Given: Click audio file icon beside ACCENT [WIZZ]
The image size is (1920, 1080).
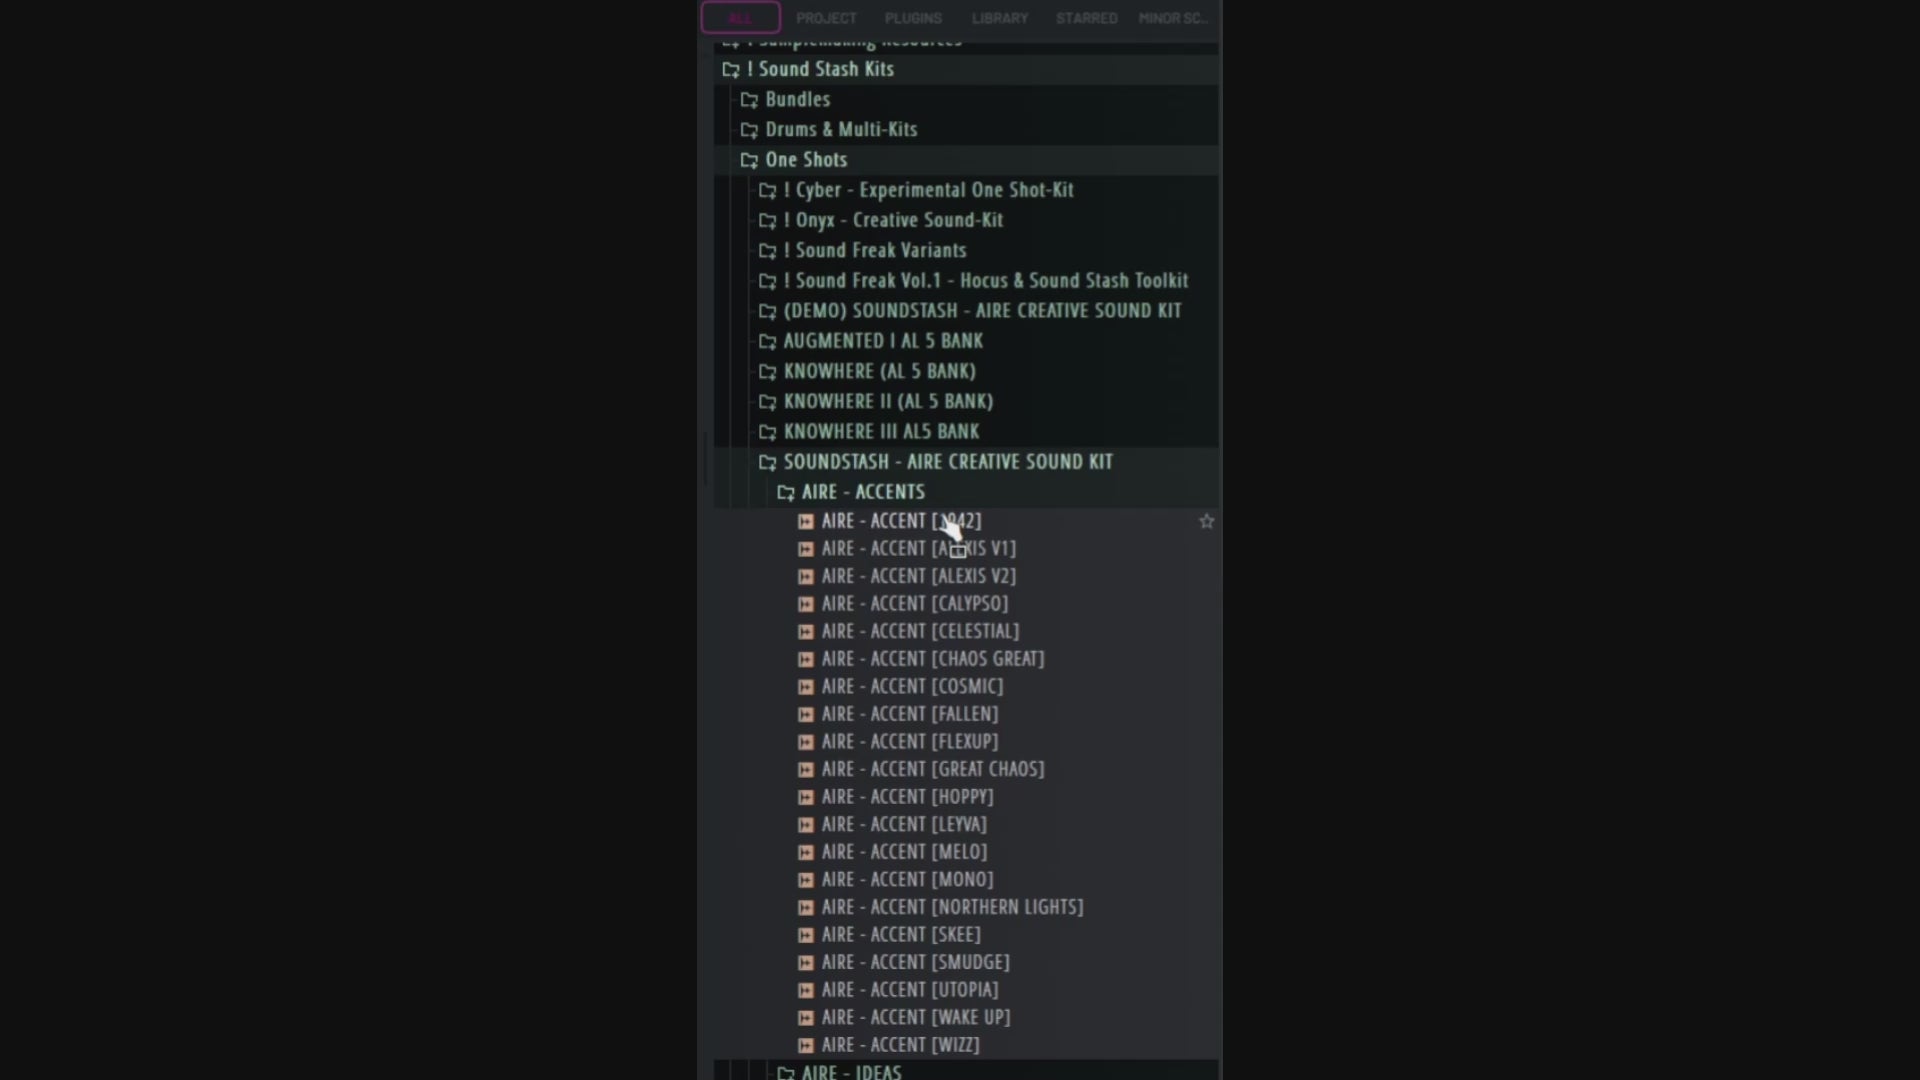Looking at the screenshot, I should pyautogui.click(x=806, y=1045).
